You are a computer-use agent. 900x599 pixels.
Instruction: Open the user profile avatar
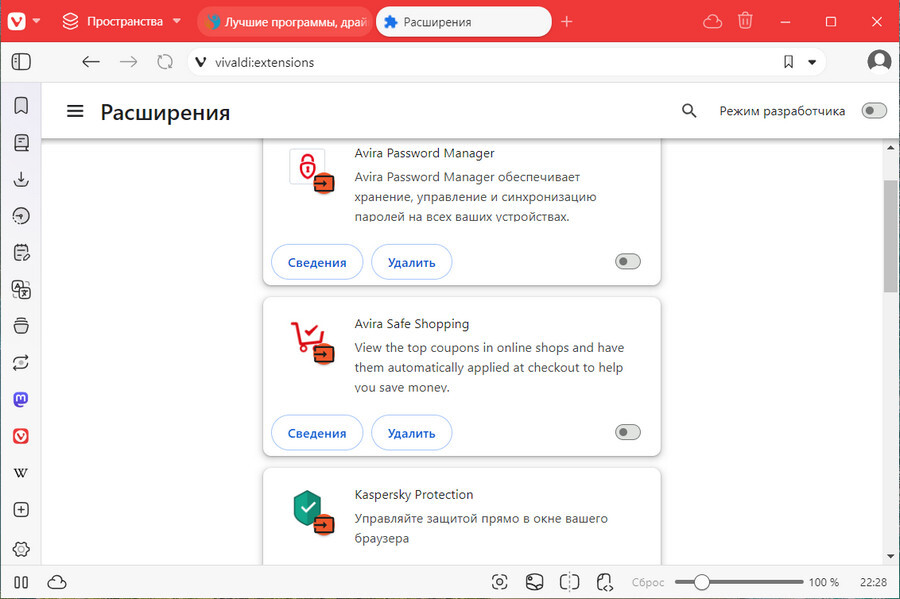[x=879, y=61]
